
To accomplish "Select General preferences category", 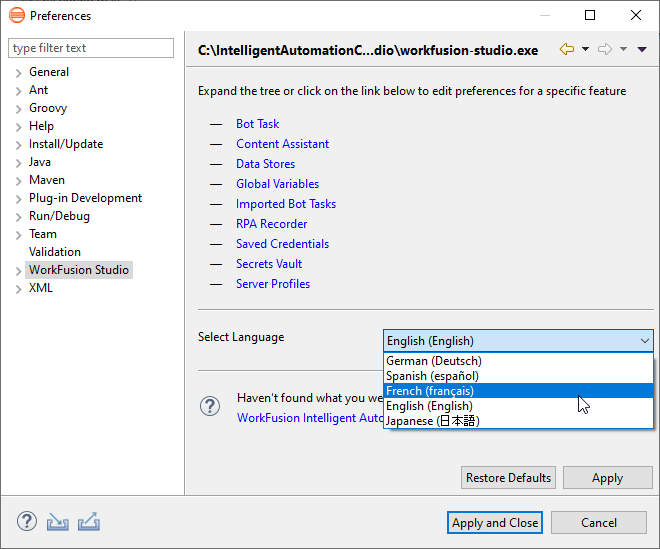I will [49, 72].
